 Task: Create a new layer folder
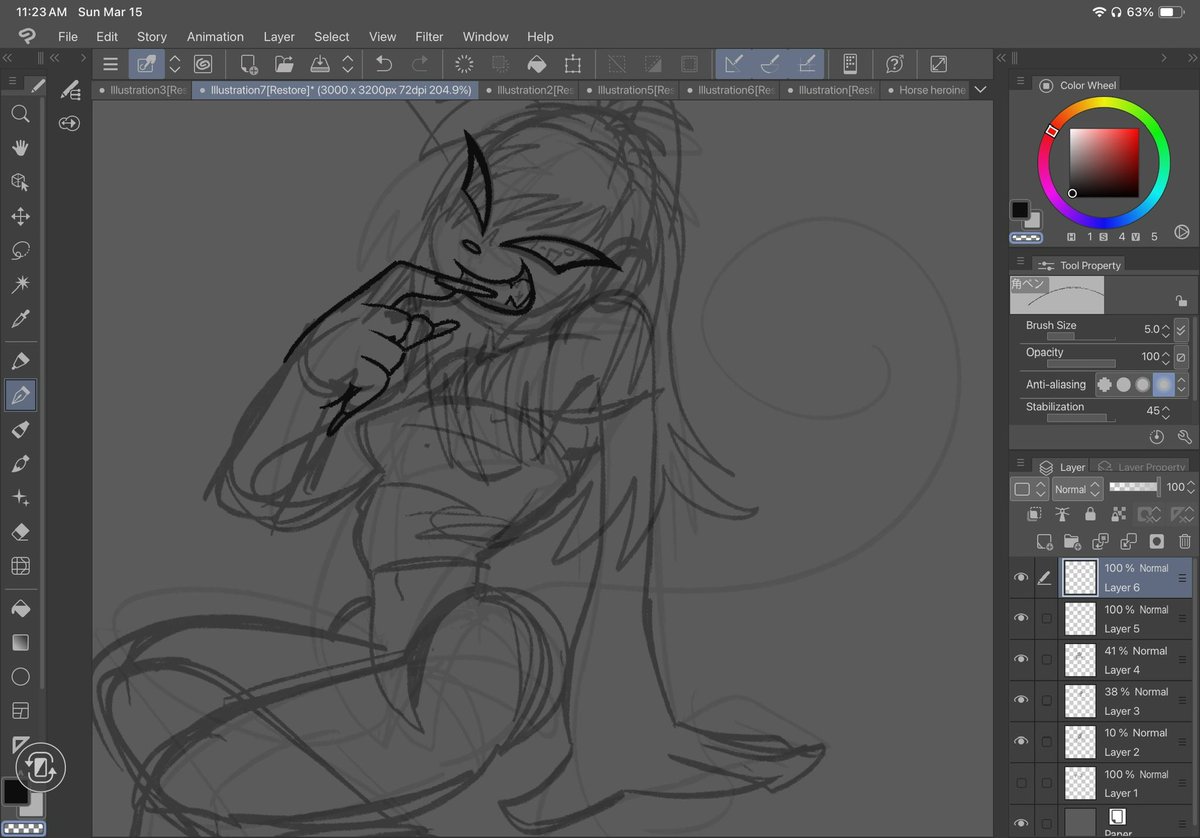(x=1072, y=541)
